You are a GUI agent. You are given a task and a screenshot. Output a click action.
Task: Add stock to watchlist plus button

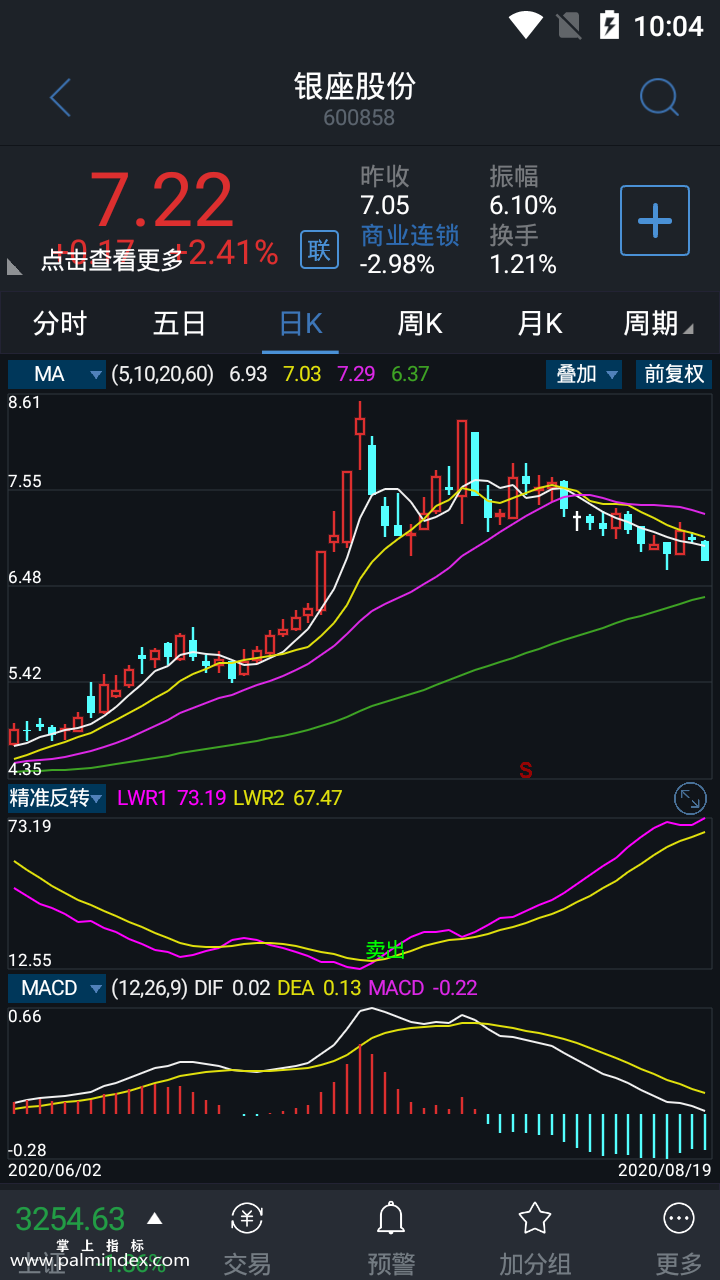tap(655, 220)
